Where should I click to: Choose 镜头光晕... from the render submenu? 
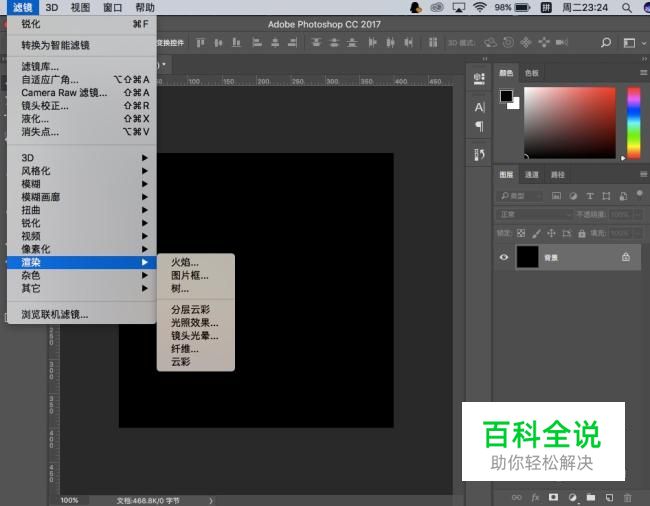pyautogui.click(x=196, y=336)
